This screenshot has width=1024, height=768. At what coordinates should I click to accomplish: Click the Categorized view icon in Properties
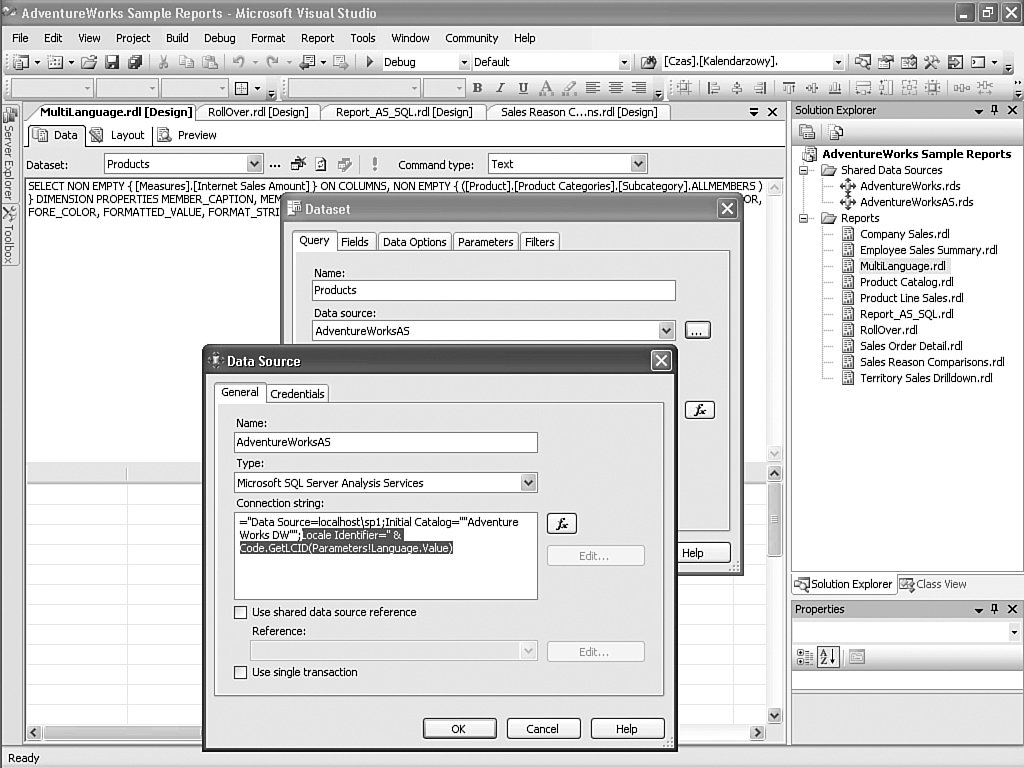coord(805,657)
